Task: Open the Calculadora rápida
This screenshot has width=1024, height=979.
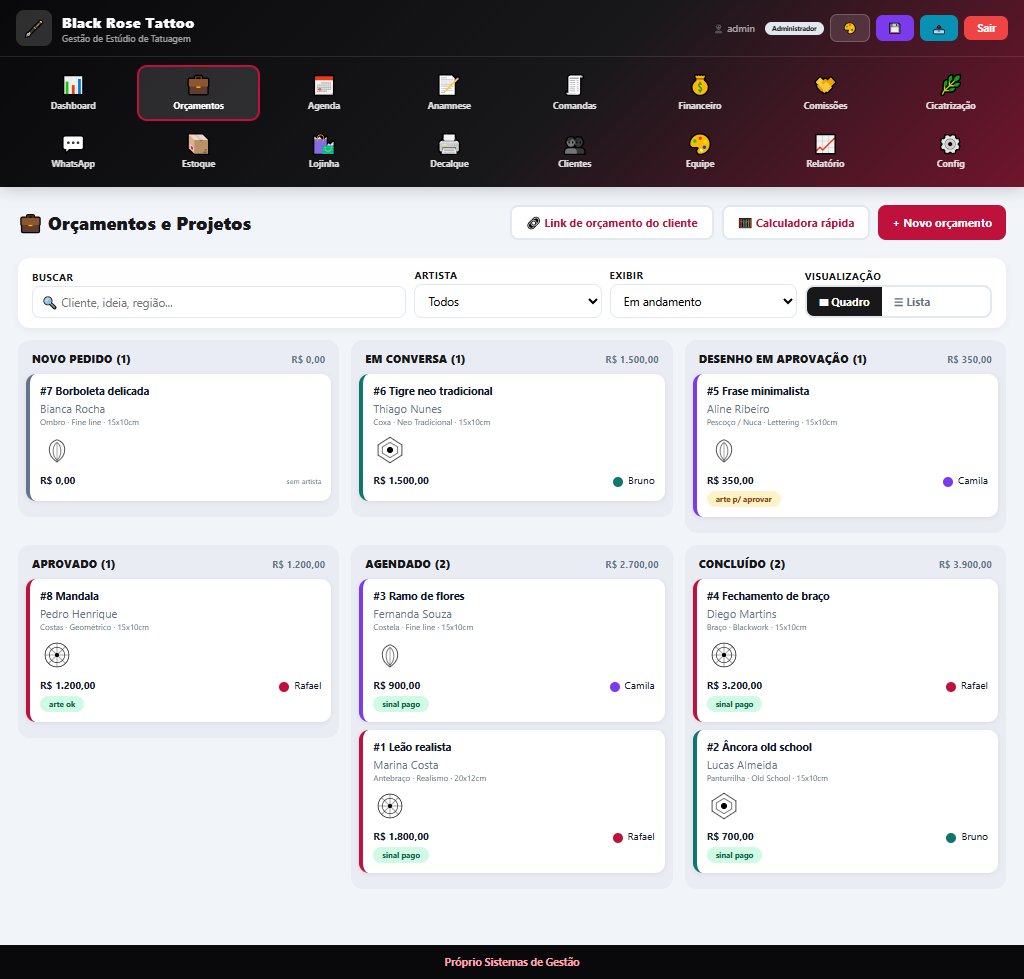Action: 796,223
